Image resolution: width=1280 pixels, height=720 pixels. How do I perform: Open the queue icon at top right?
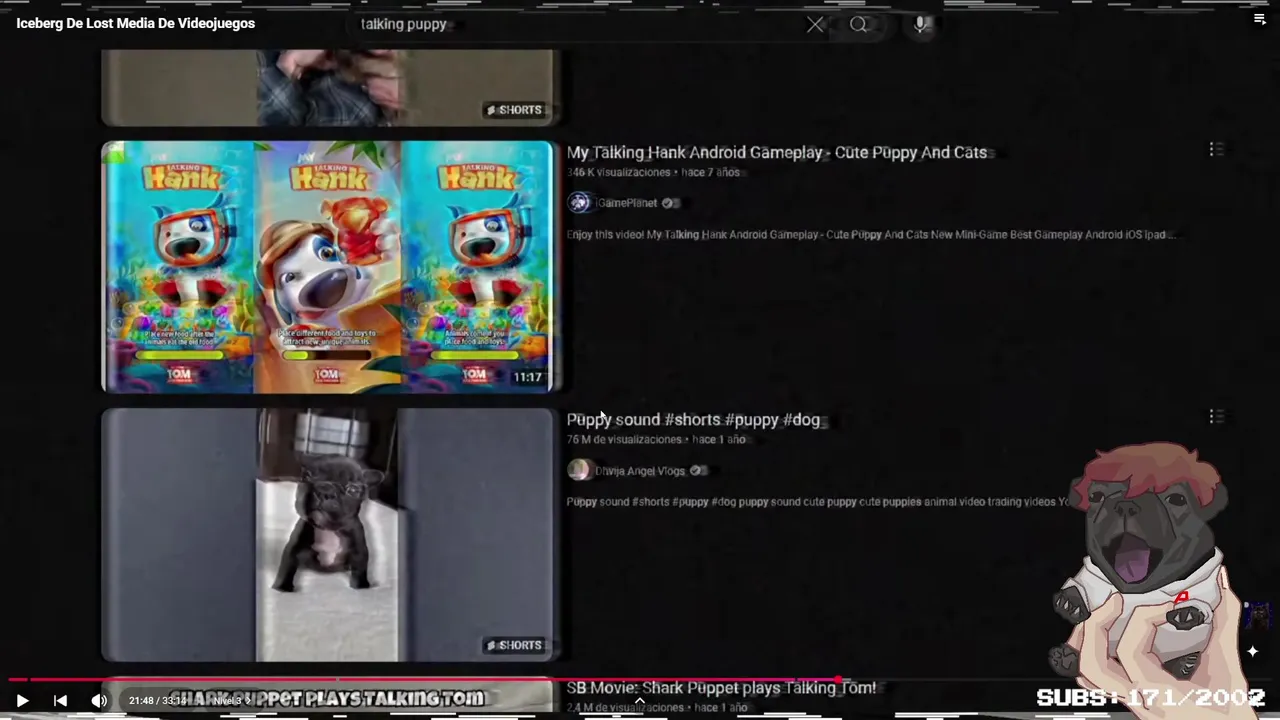coord(1260,19)
